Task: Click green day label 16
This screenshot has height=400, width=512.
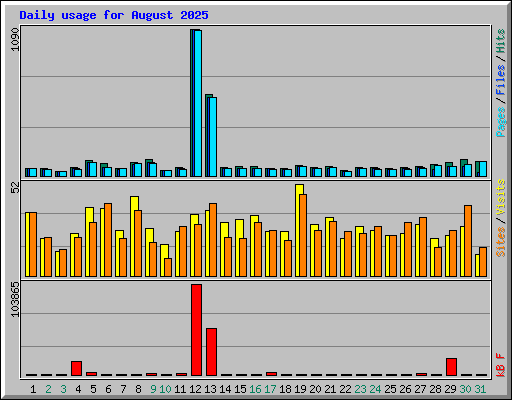Action: point(255,389)
